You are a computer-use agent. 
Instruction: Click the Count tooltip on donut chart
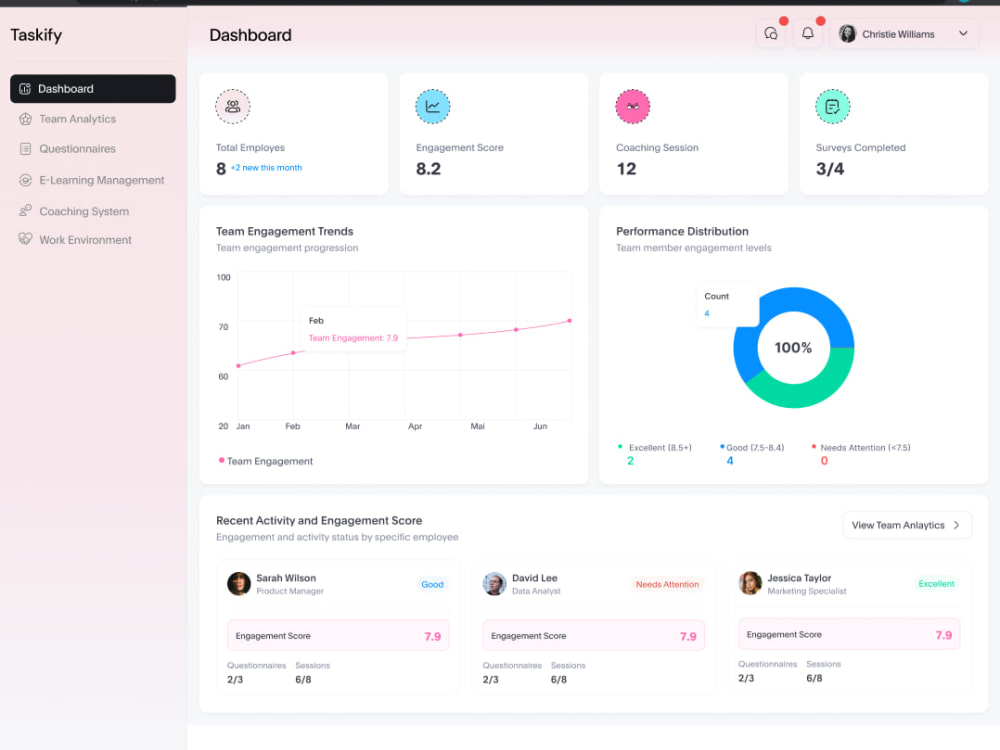tap(728, 305)
